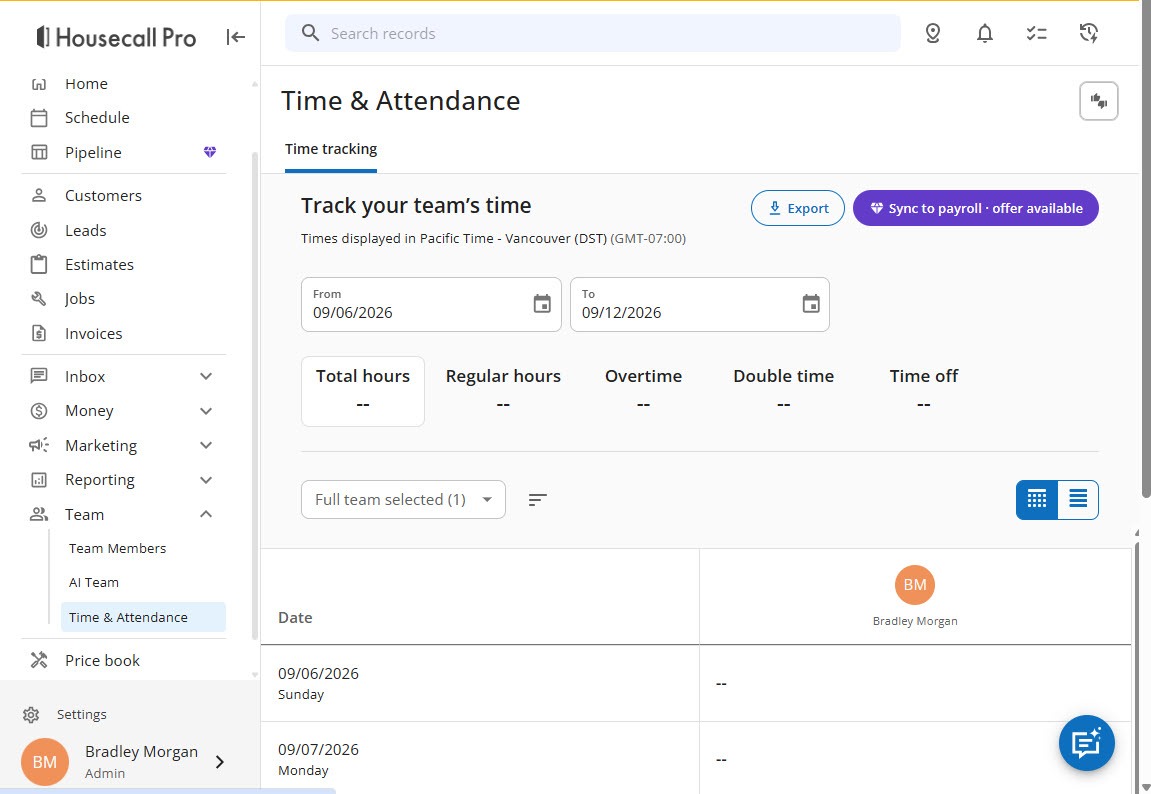Click Sync to payroll offer button

[976, 208]
